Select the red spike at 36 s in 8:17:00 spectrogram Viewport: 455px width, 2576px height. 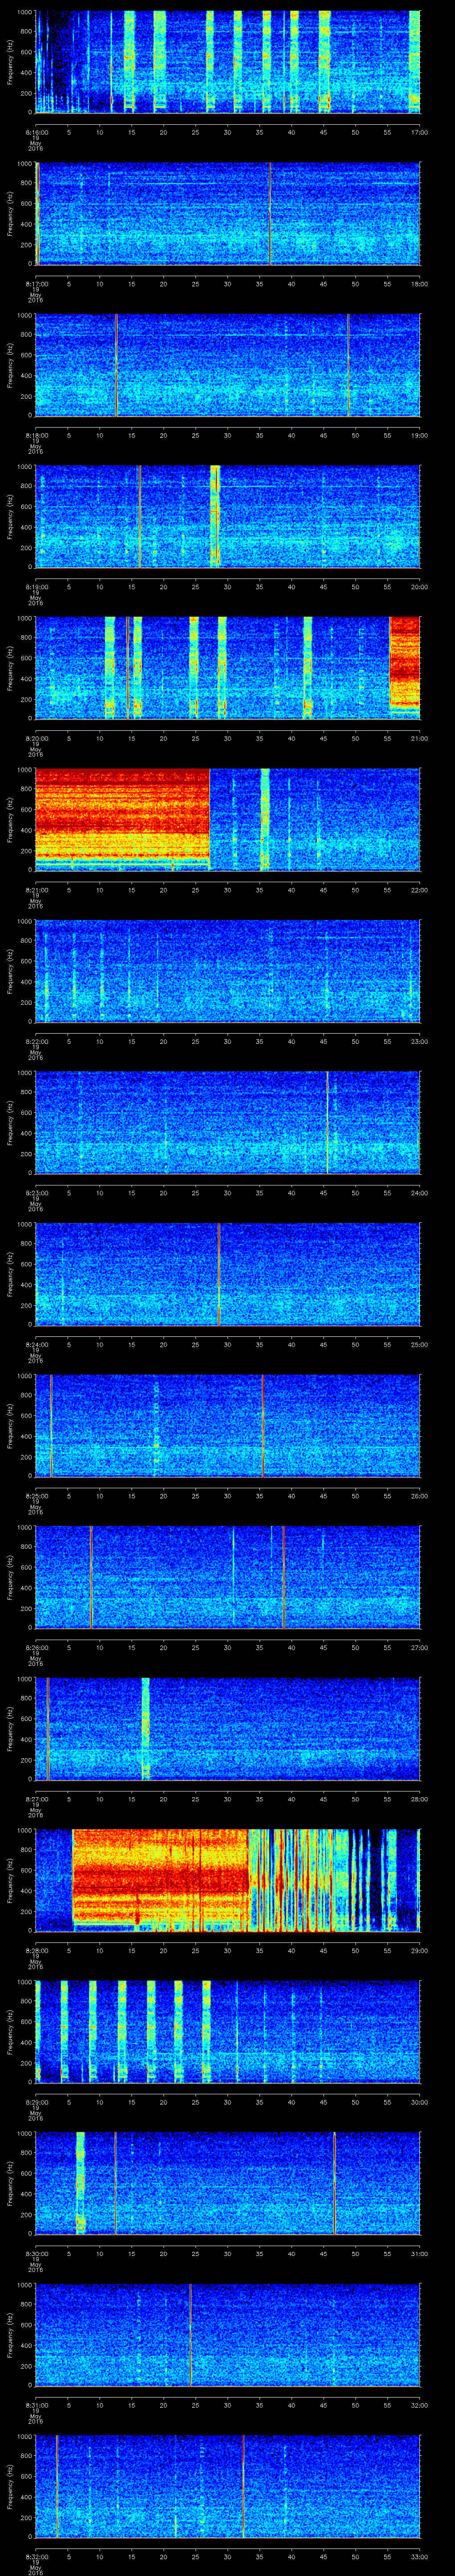coord(270,213)
